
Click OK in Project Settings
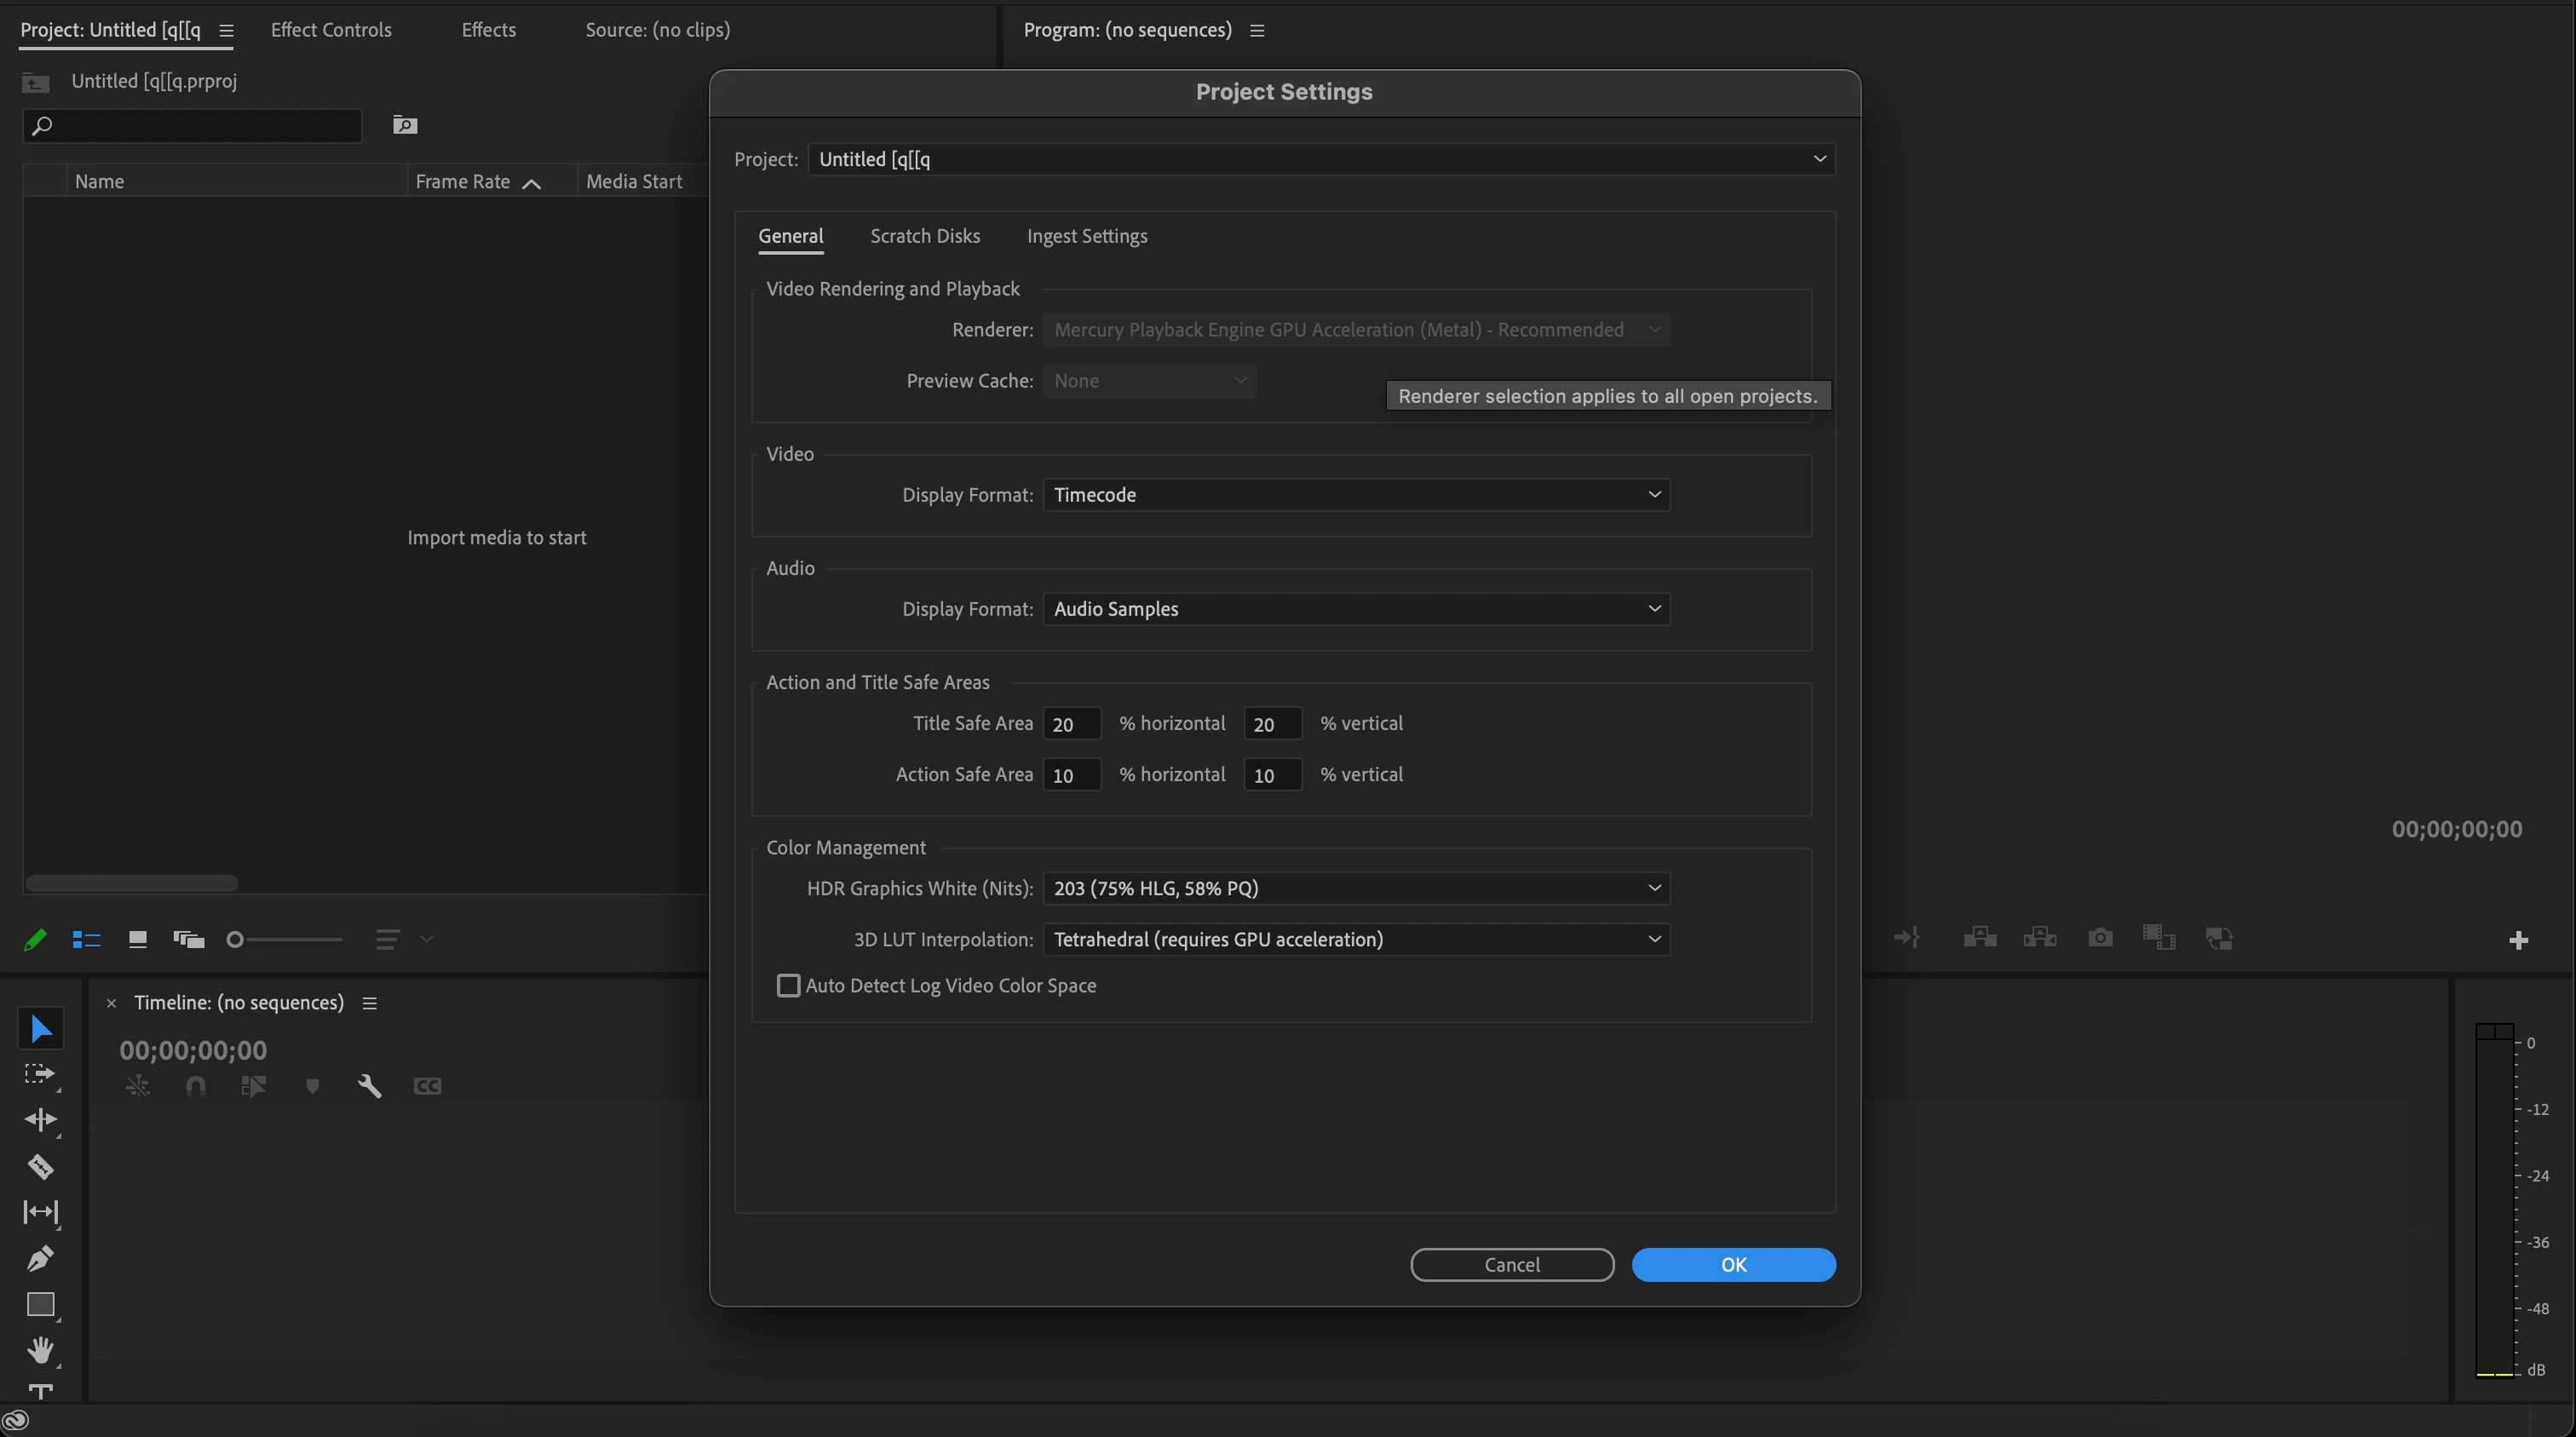(x=1732, y=1264)
